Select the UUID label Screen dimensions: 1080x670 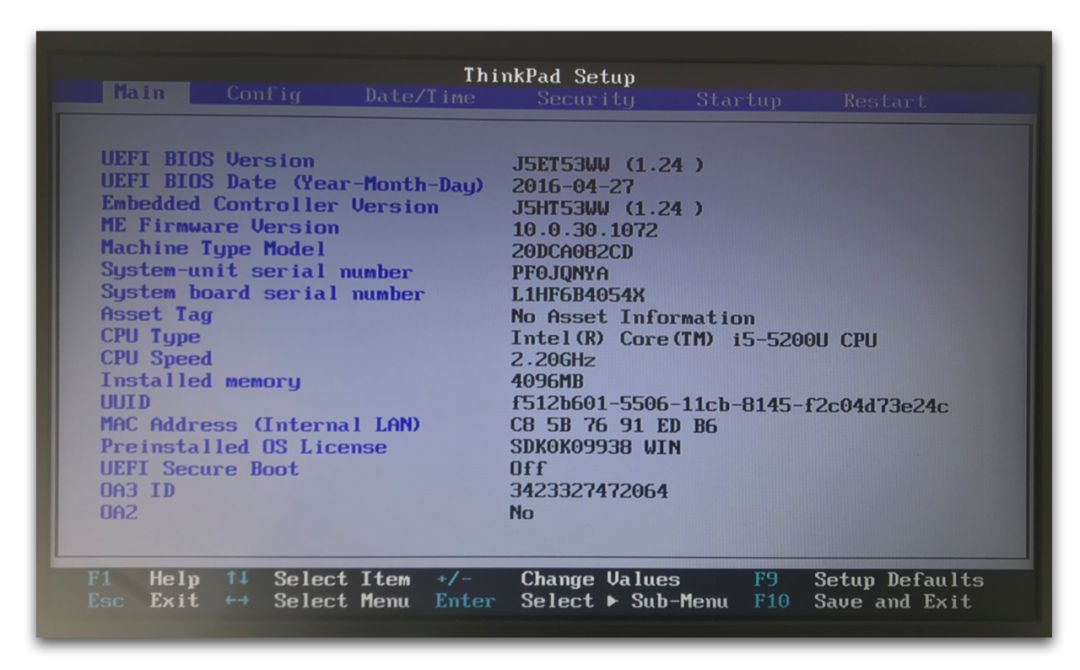click(x=125, y=401)
